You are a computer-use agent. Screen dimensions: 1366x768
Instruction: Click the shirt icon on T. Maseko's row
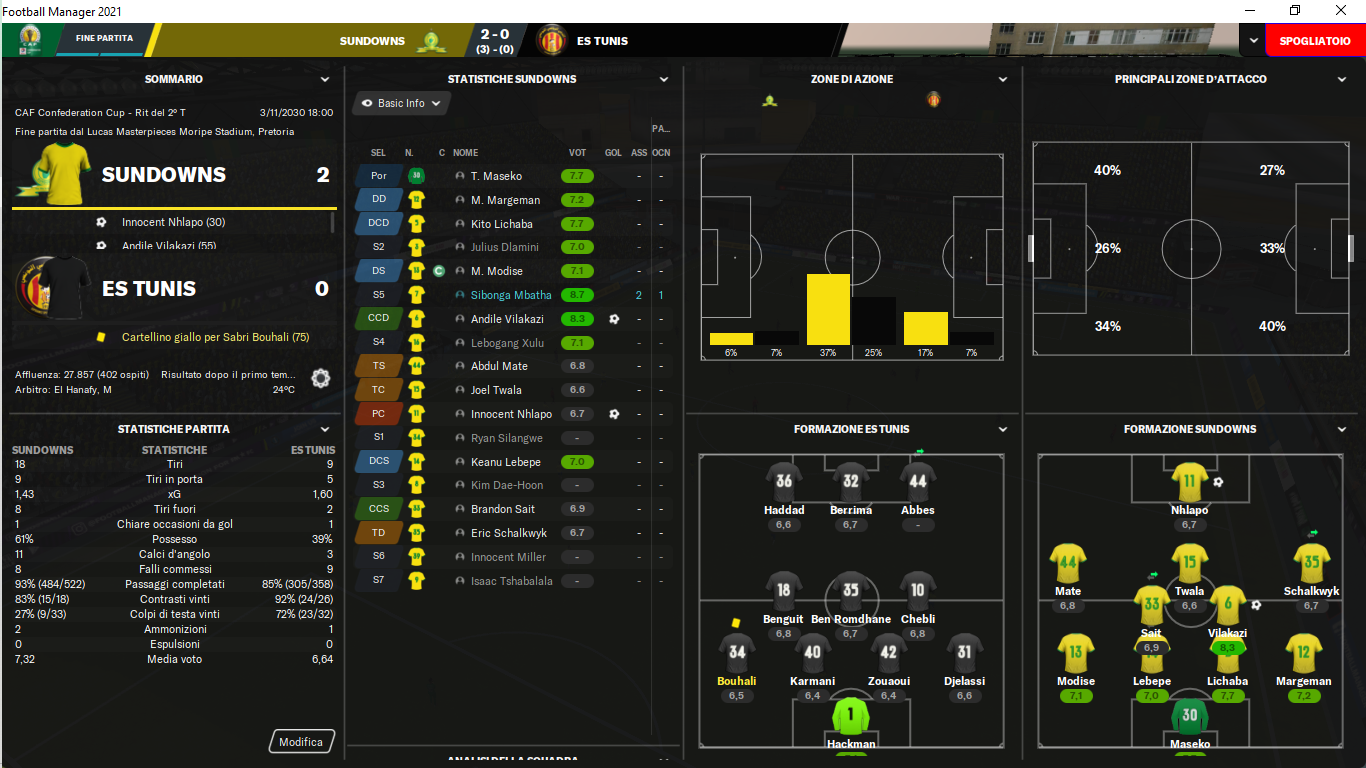coord(417,176)
